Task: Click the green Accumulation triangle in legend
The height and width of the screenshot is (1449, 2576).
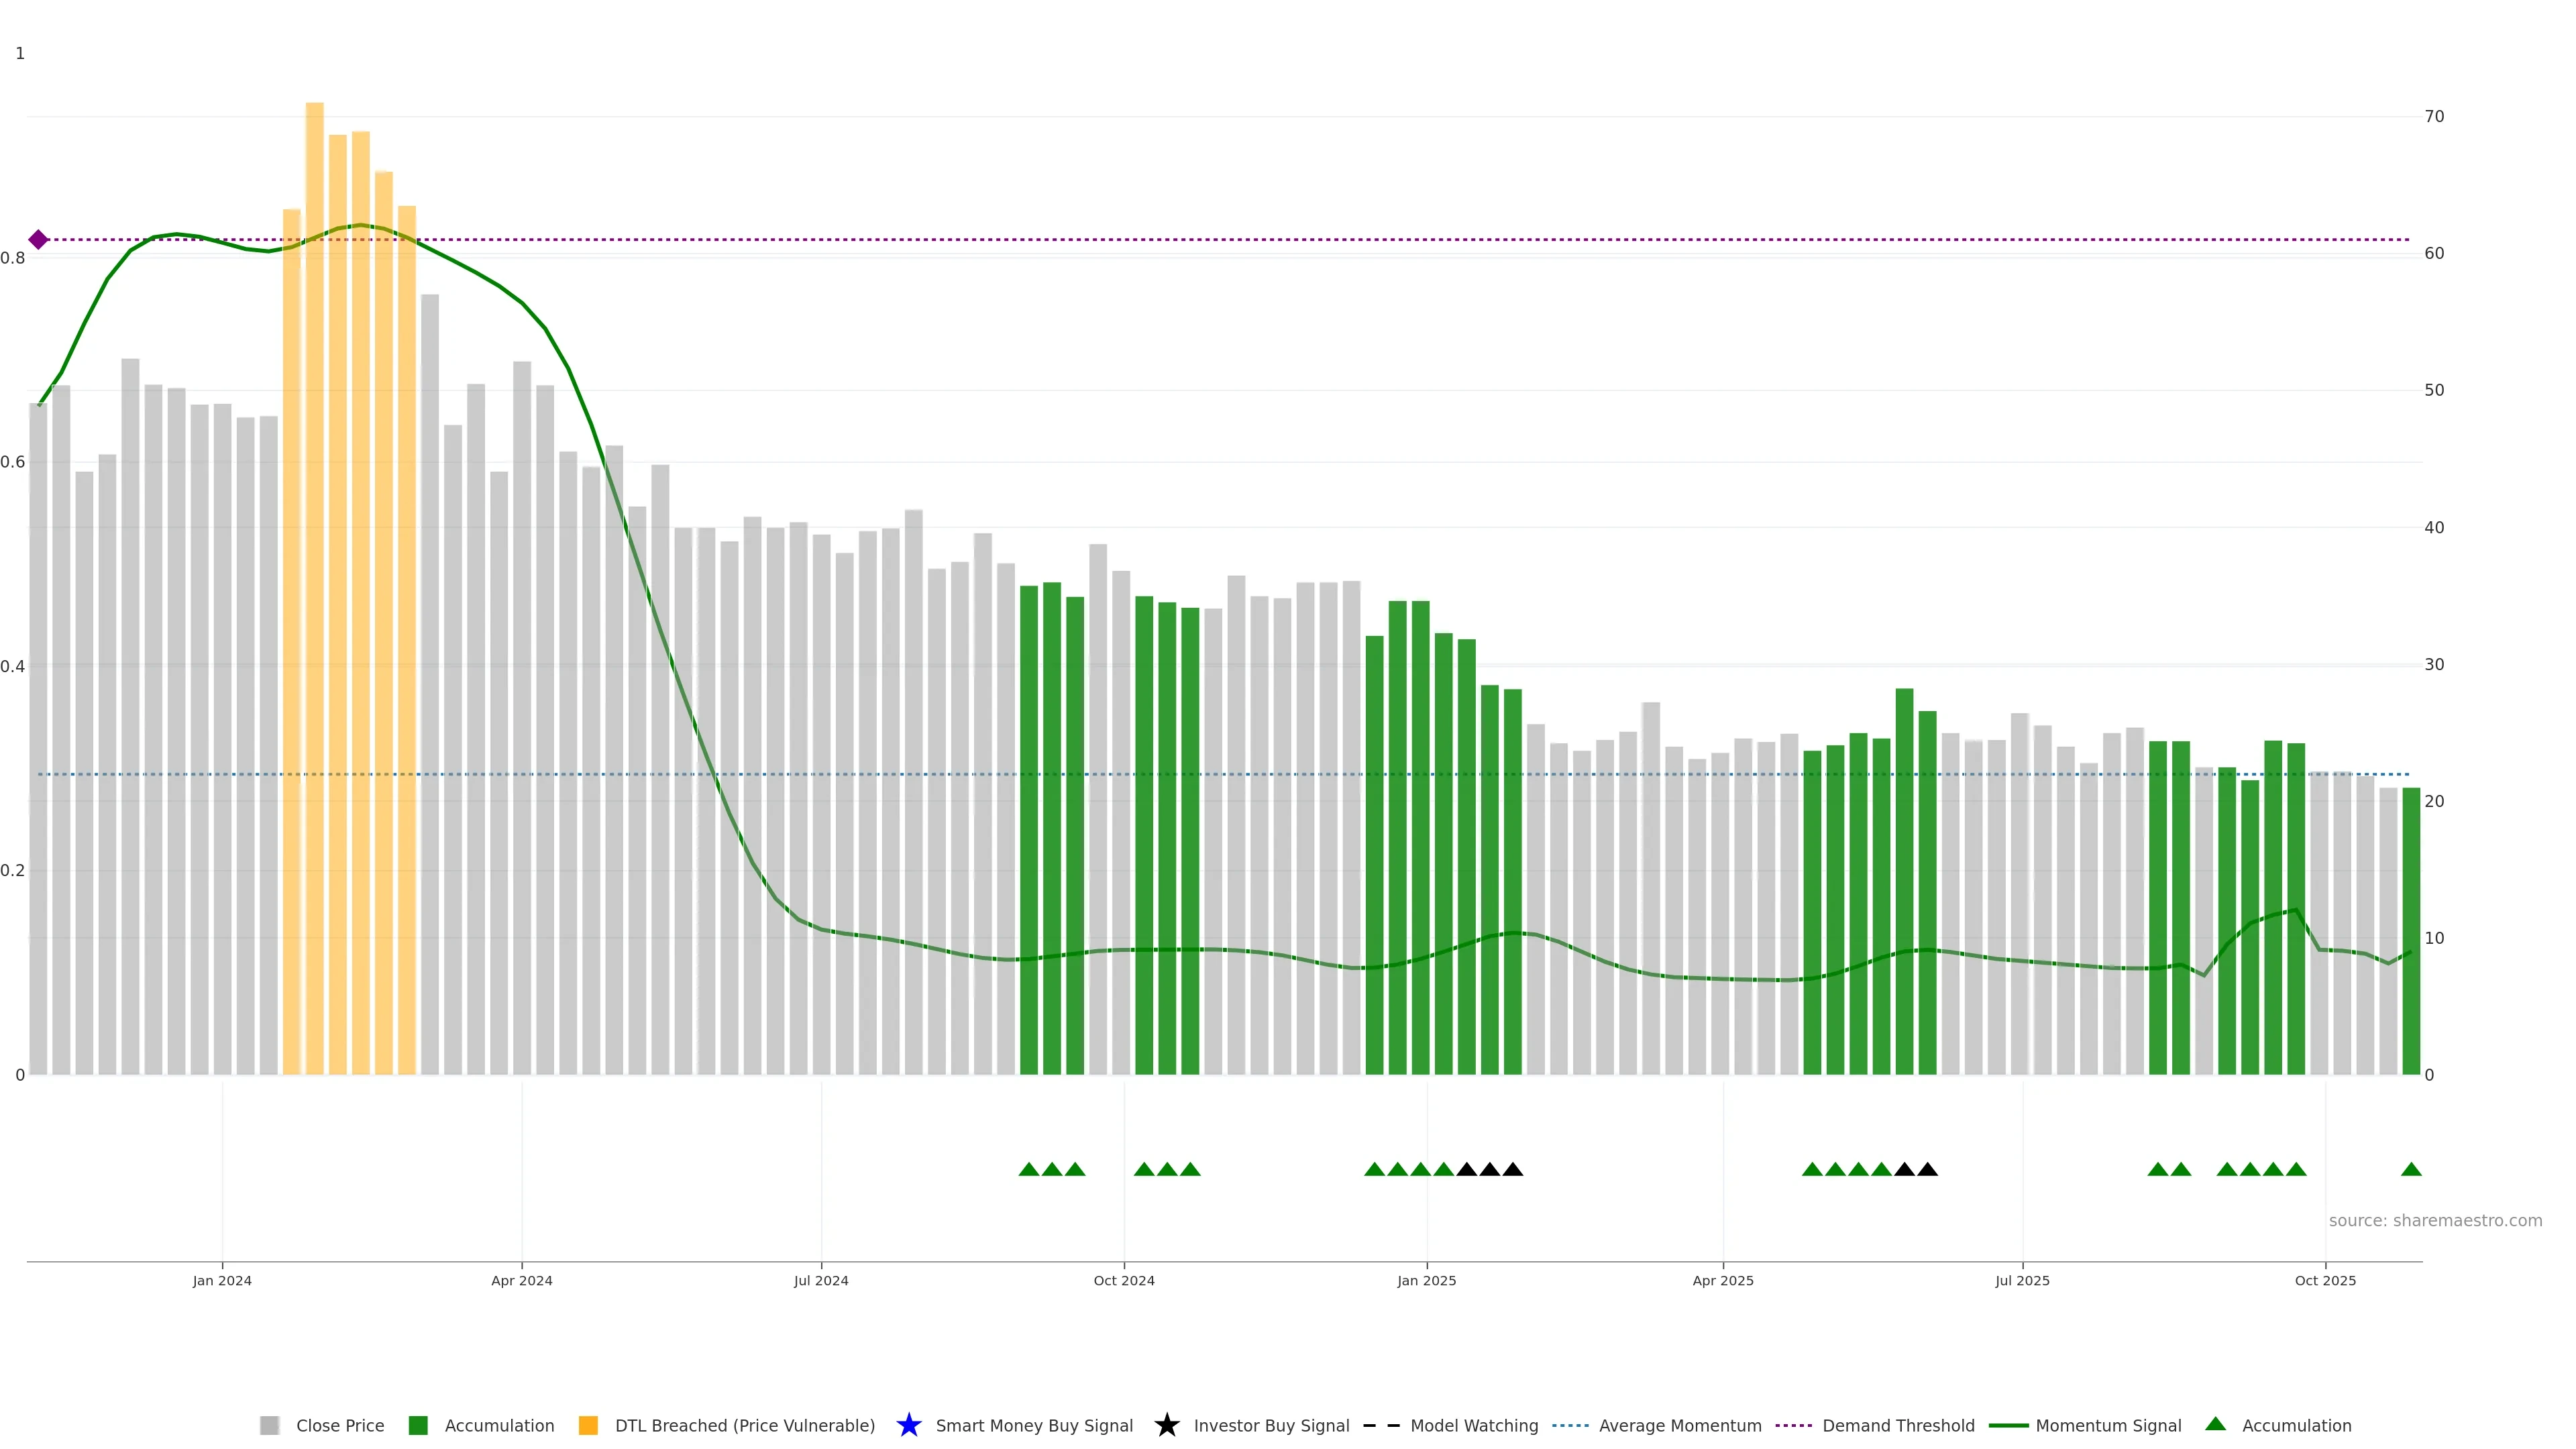Action: pyautogui.click(x=2215, y=1424)
